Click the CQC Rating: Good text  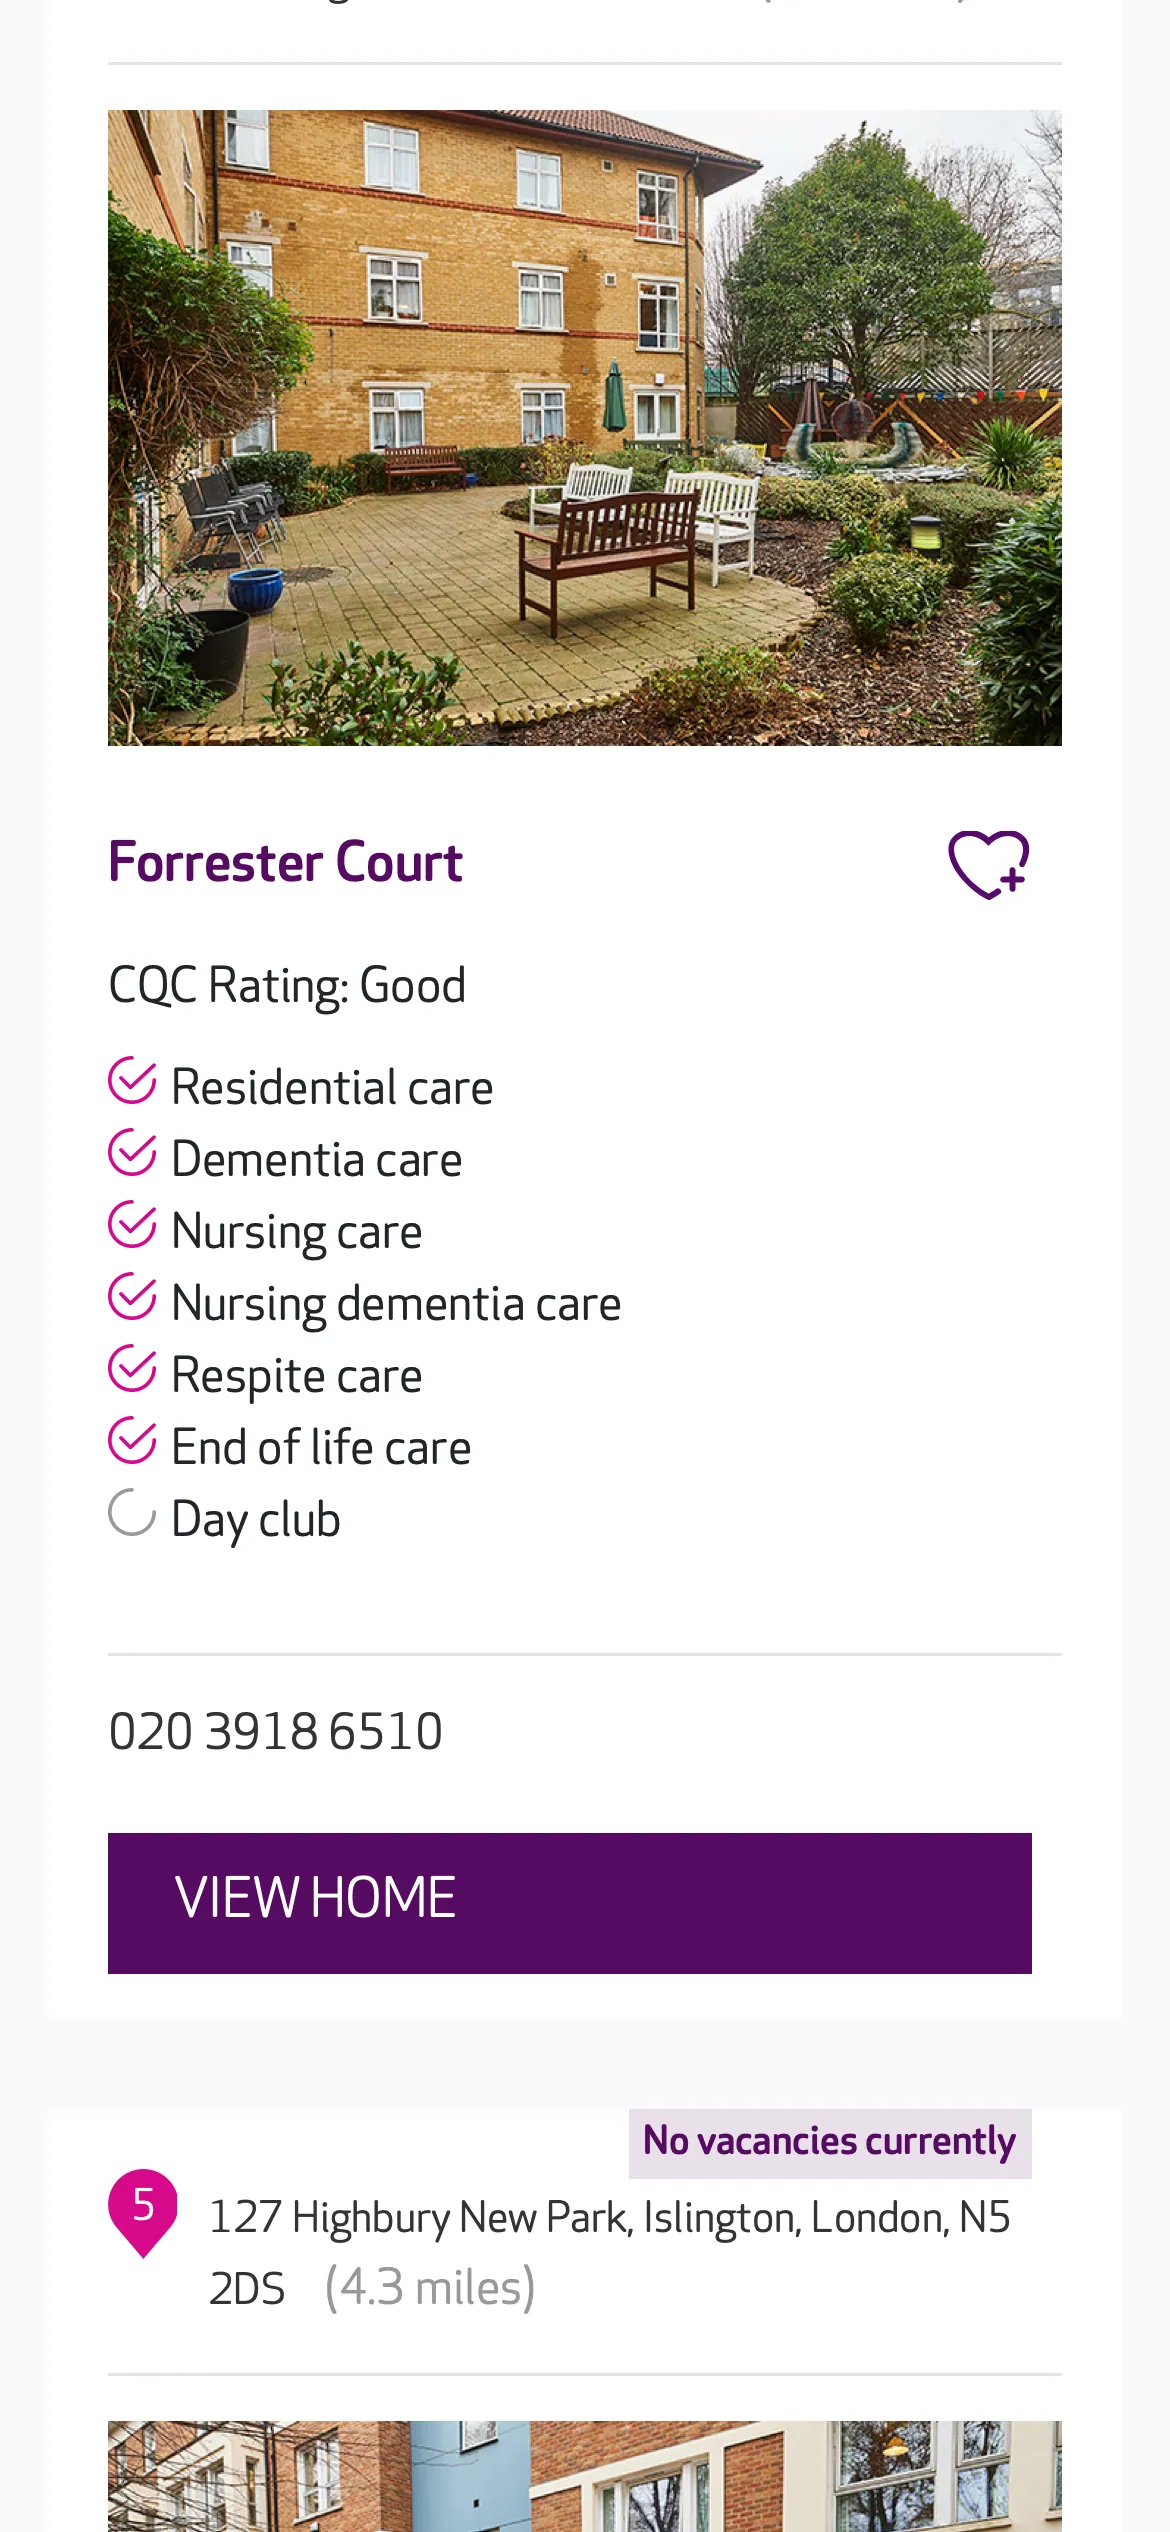(x=287, y=986)
